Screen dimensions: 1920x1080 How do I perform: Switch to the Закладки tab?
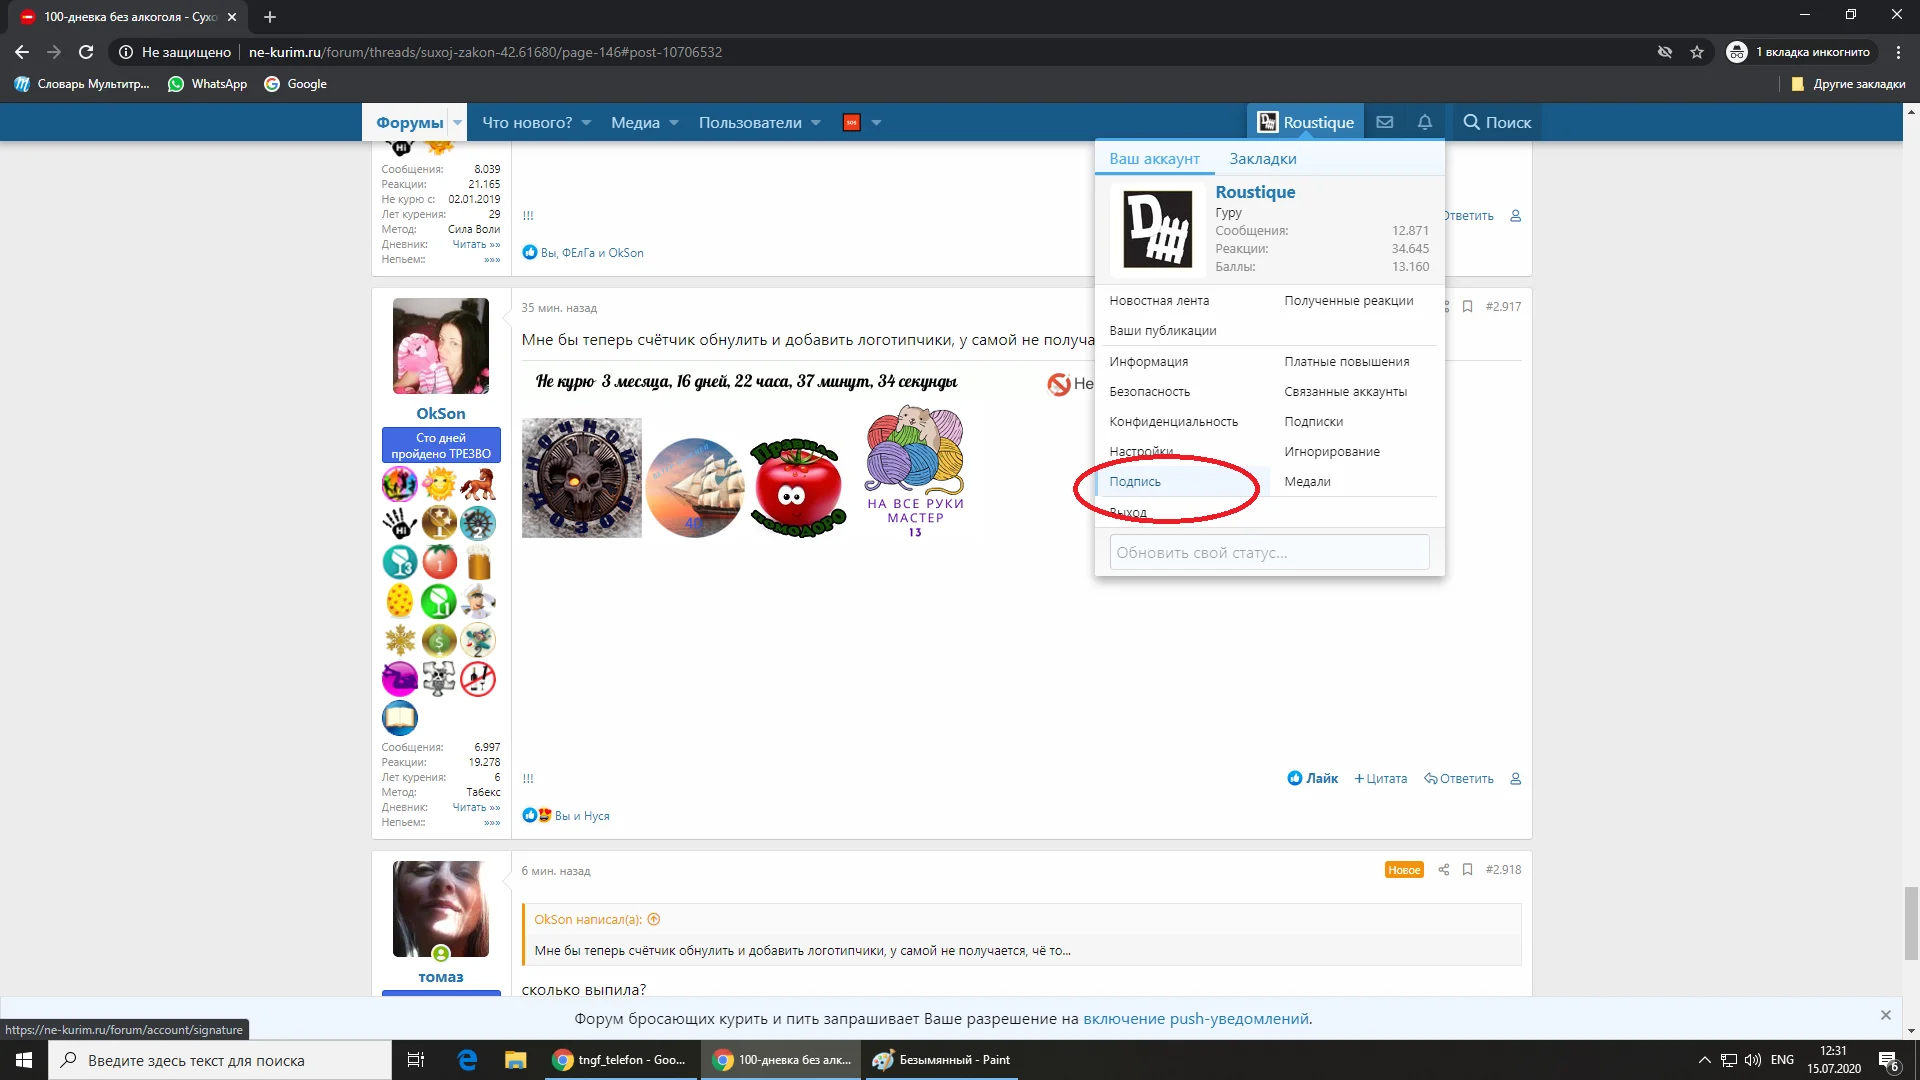point(1262,159)
